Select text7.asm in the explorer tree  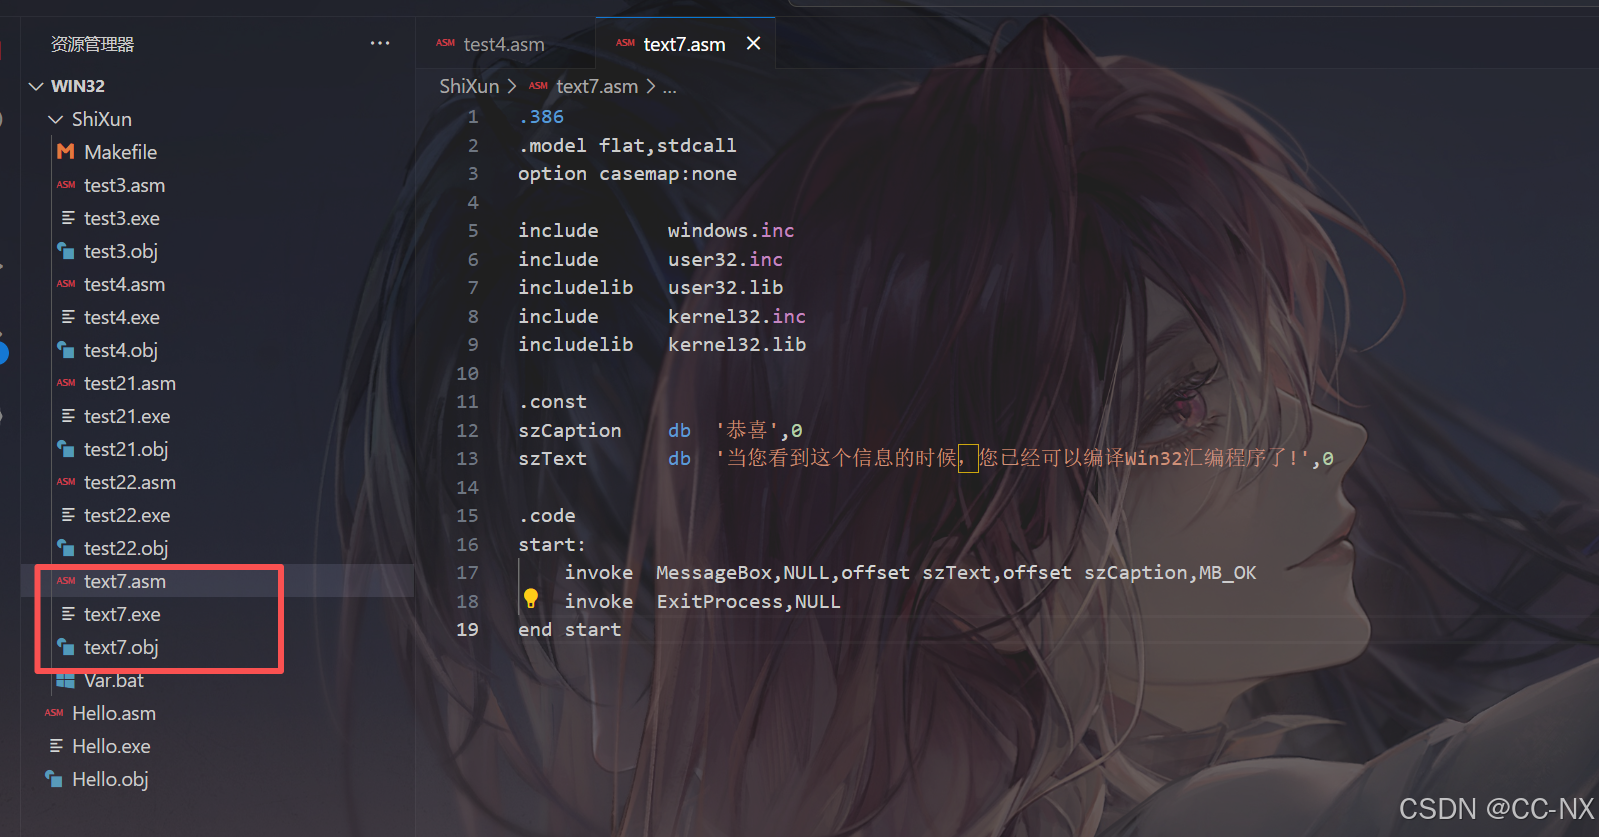(125, 581)
